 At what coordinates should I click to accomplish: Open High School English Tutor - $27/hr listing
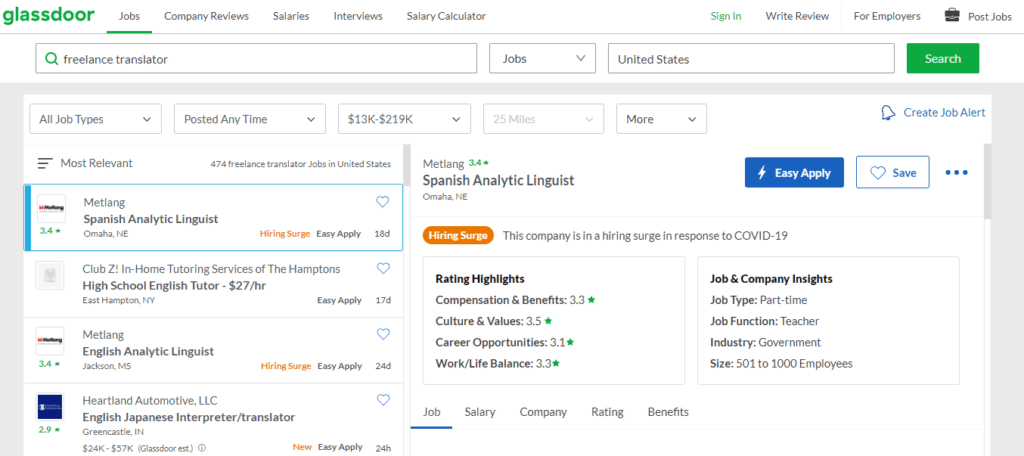coord(174,285)
